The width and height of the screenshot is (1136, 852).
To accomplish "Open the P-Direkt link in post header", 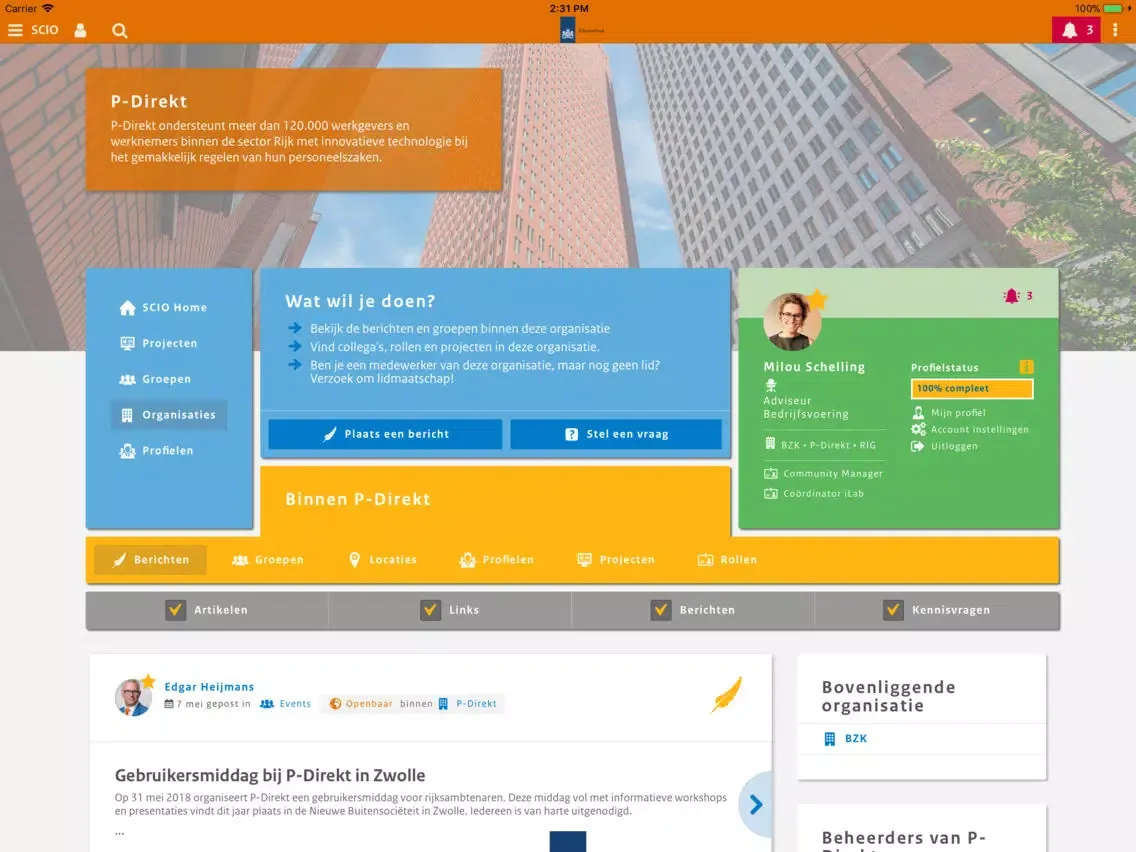I will 468,703.
